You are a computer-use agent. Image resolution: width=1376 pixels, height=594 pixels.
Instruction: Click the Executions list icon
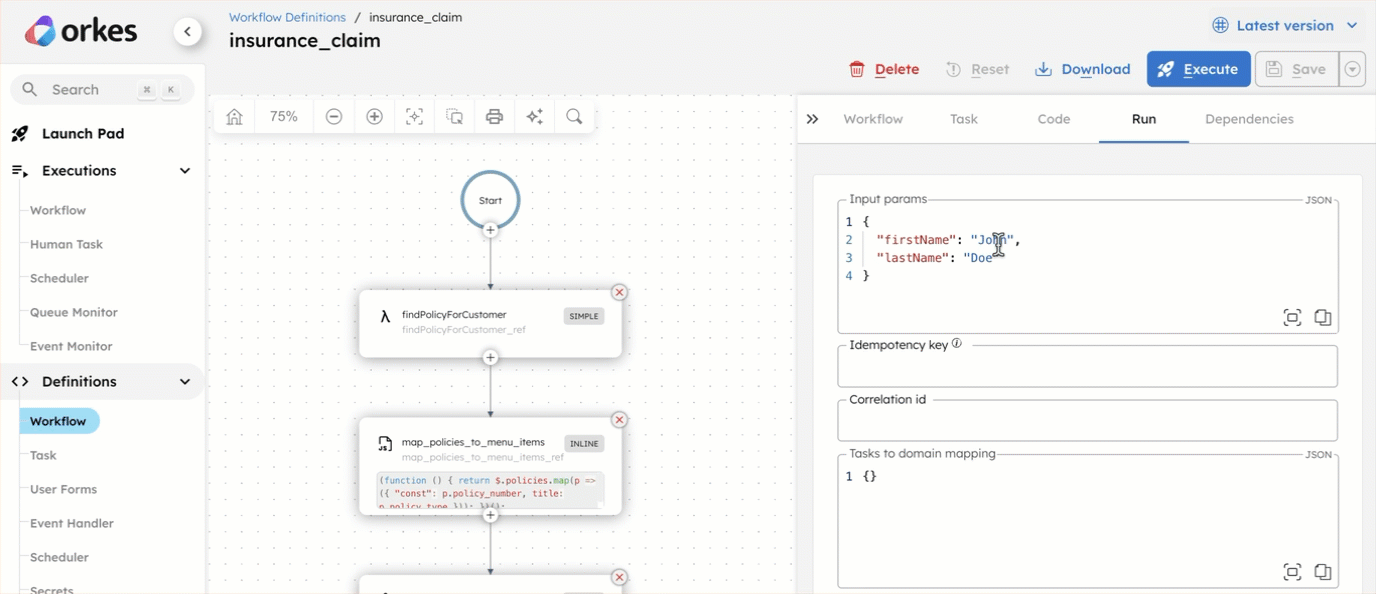tap(20, 171)
